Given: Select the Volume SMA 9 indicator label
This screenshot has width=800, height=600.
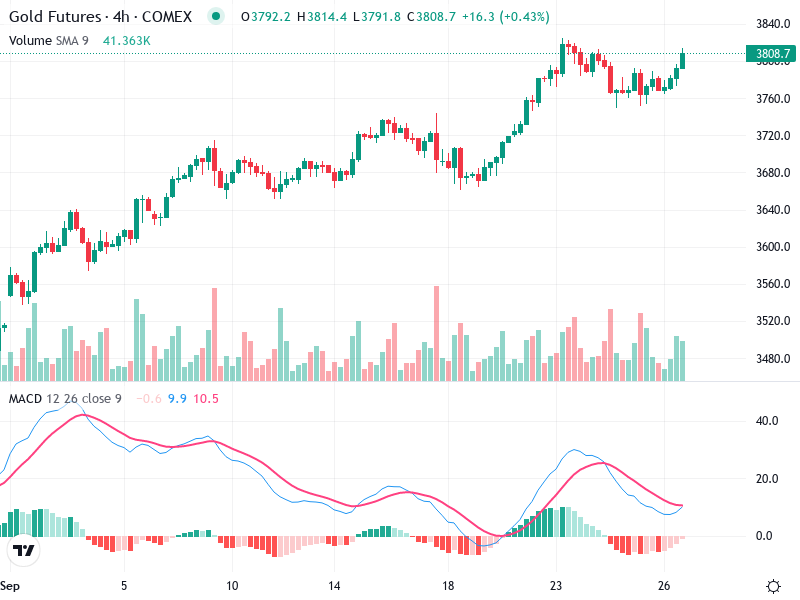Looking at the screenshot, I should point(50,40).
